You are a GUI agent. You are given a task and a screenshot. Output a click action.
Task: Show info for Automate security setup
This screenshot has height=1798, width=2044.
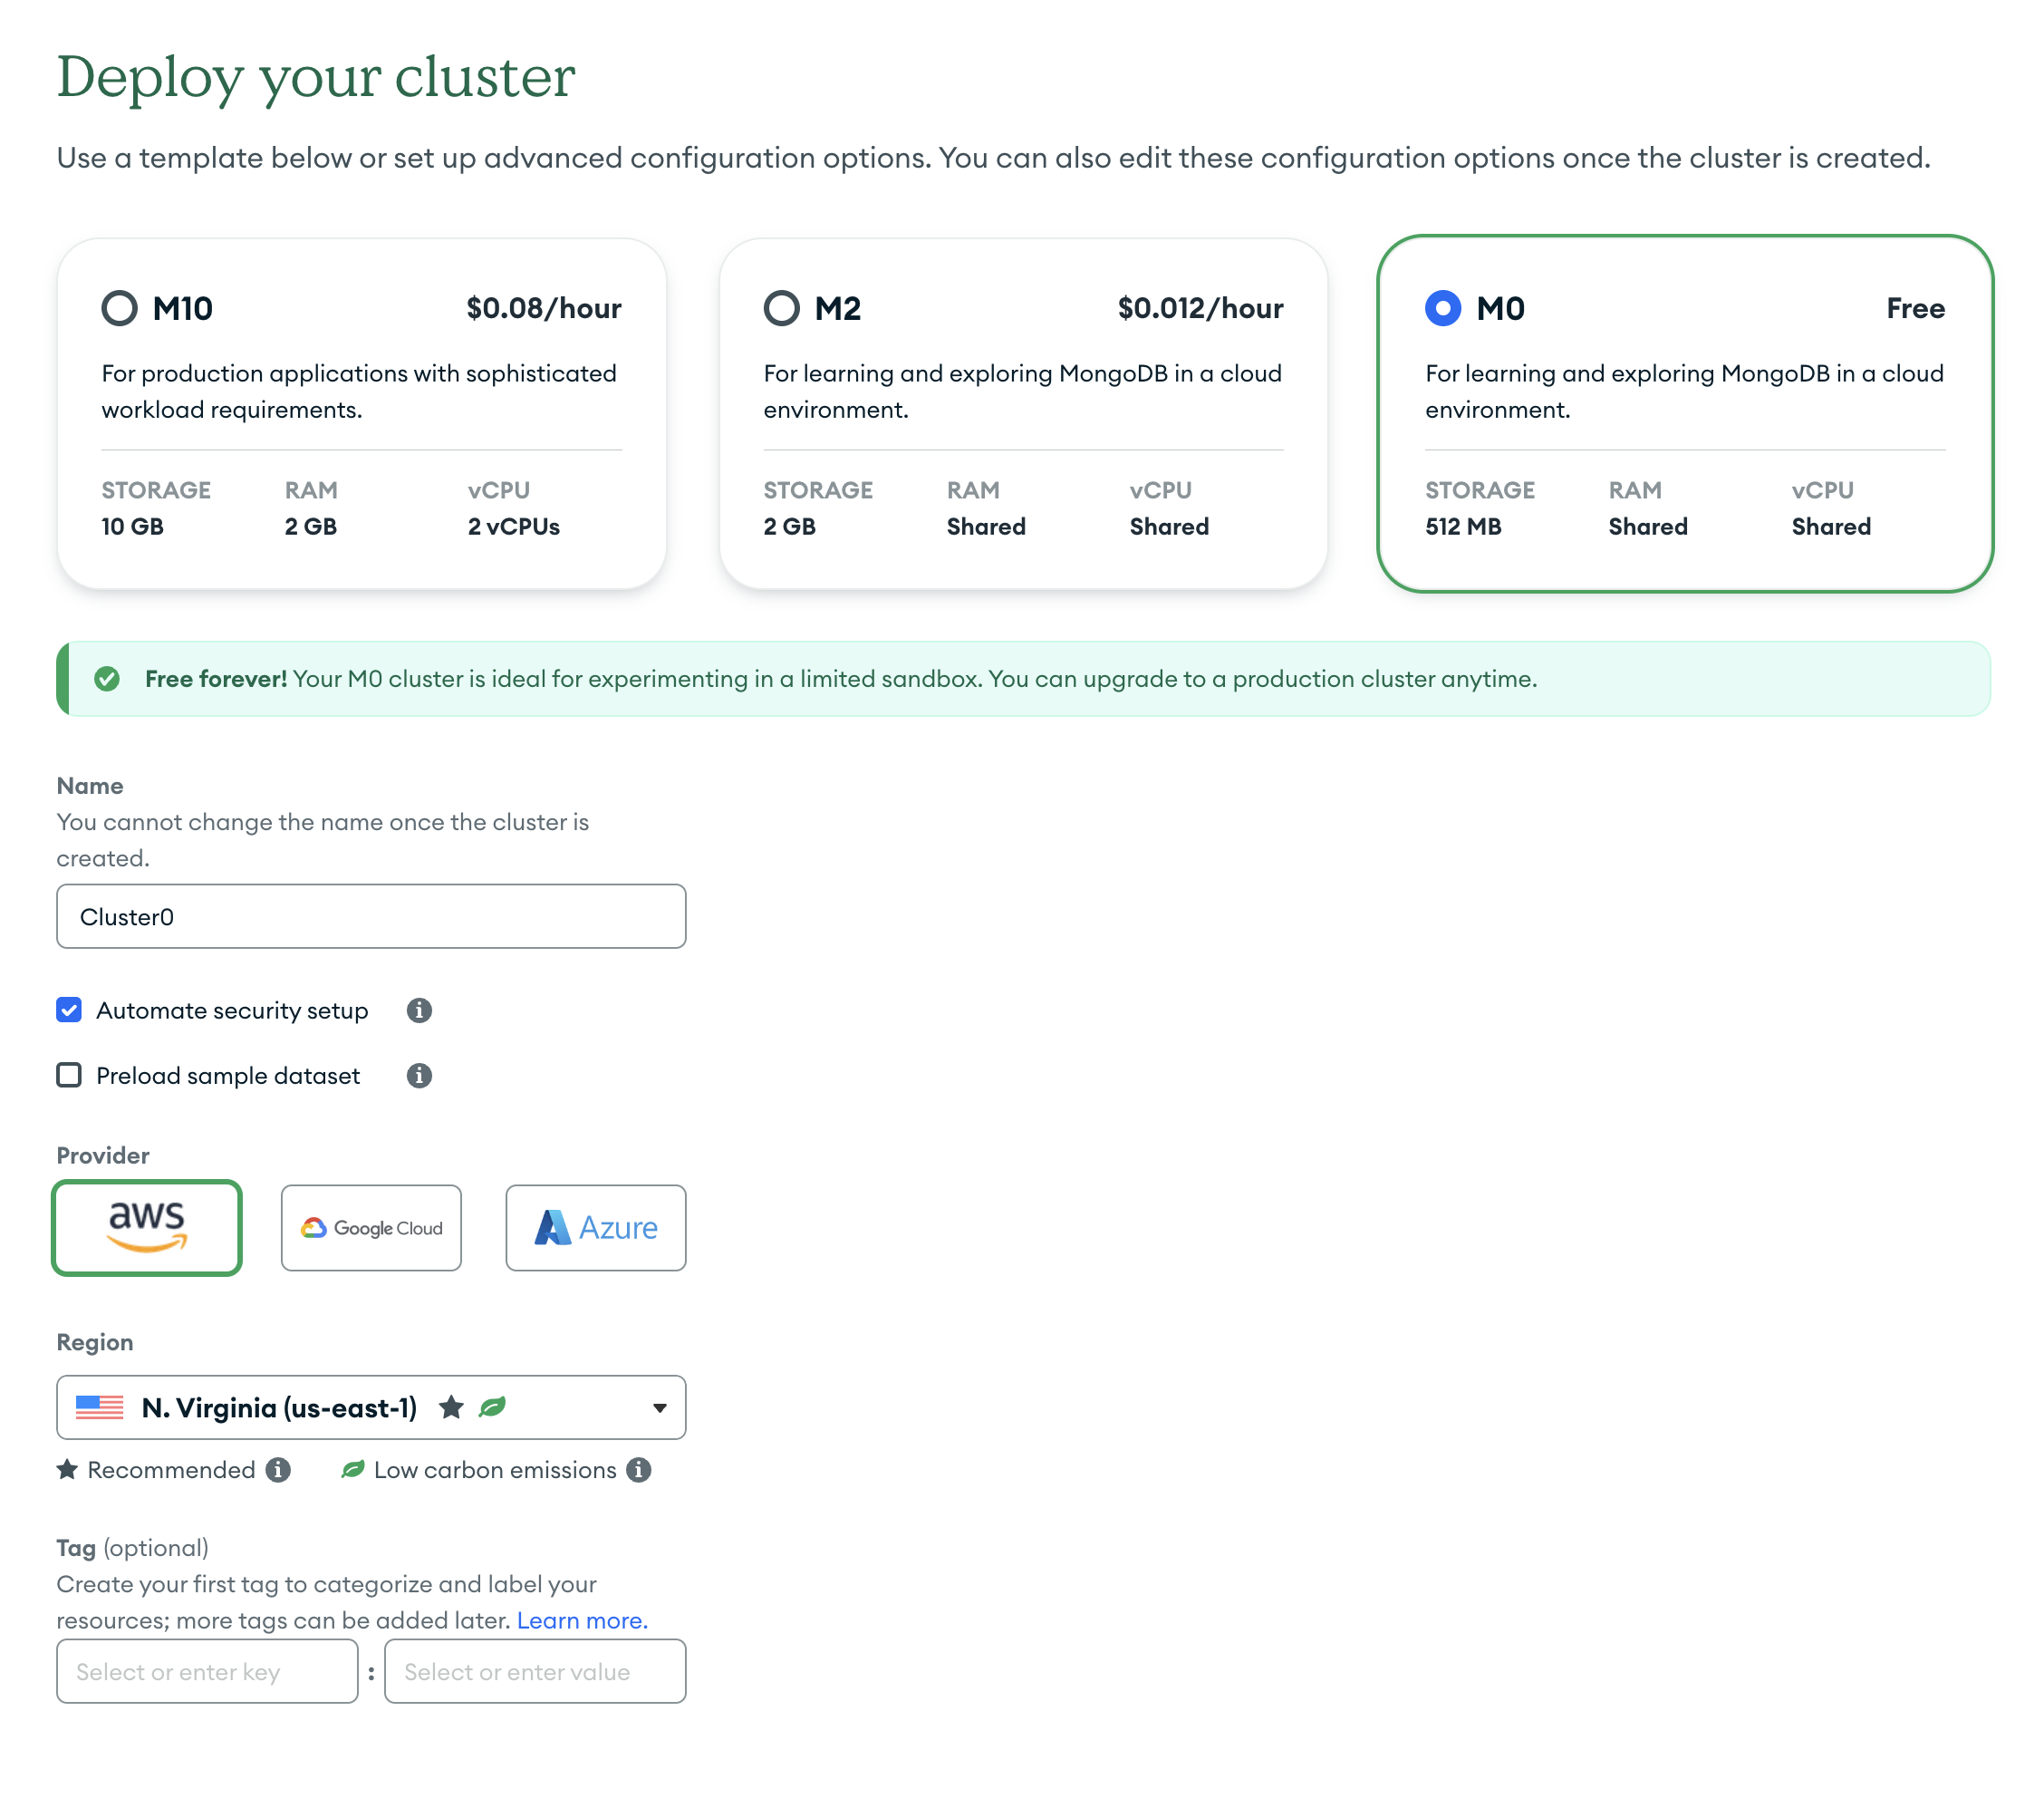pos(419,1010)
